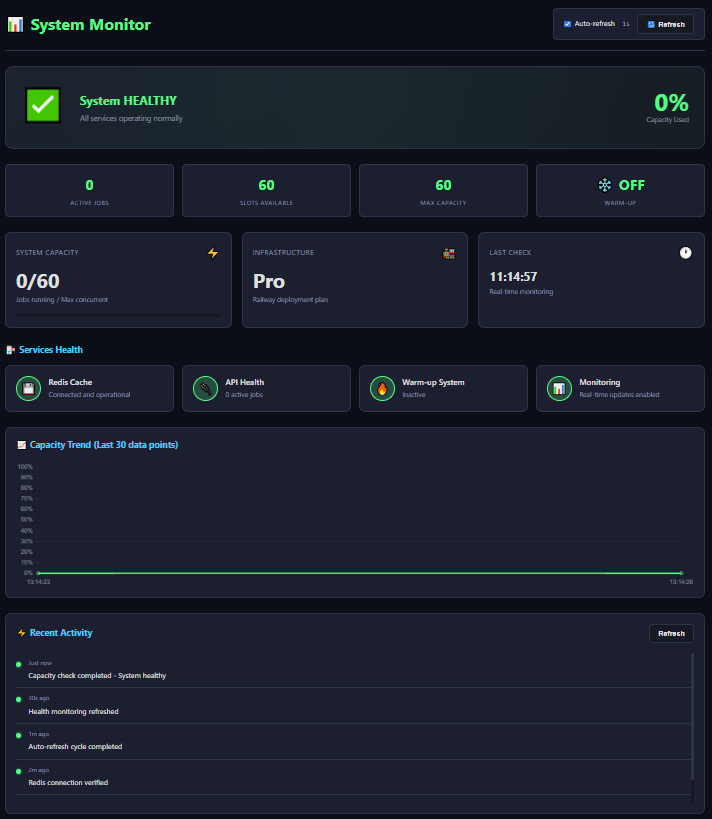Click the Slots Available stat value
This screenshot has height=819, width=712.
point(266,185)
